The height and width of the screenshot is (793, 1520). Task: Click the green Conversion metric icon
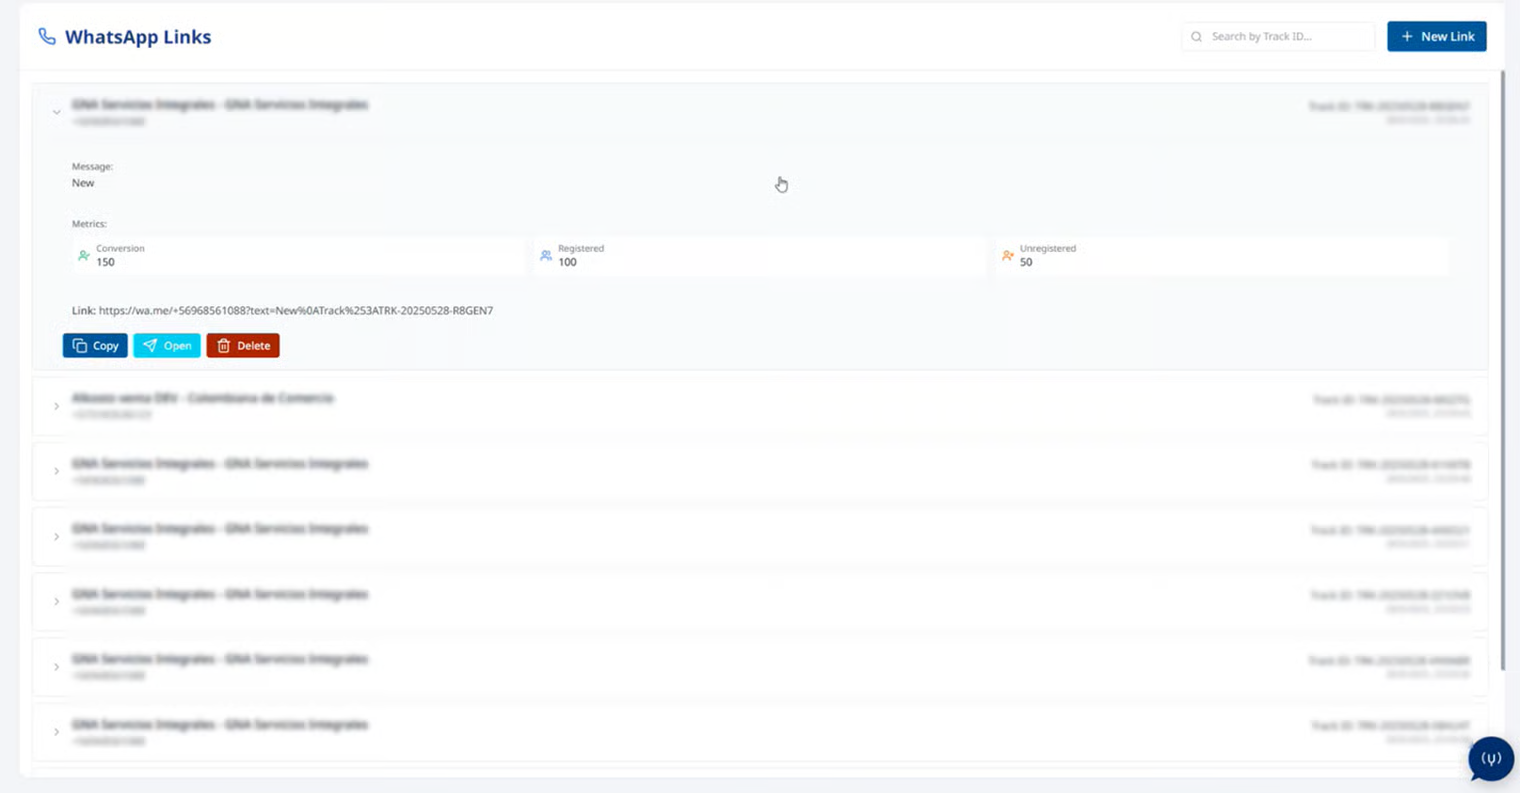[84, 256]
